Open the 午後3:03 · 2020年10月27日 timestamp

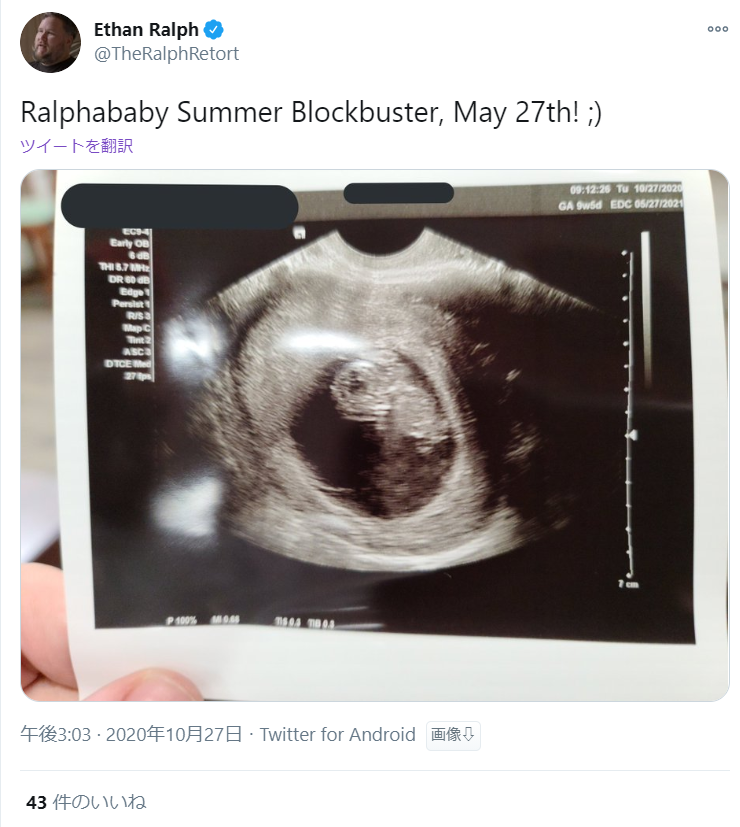[131, 735]
